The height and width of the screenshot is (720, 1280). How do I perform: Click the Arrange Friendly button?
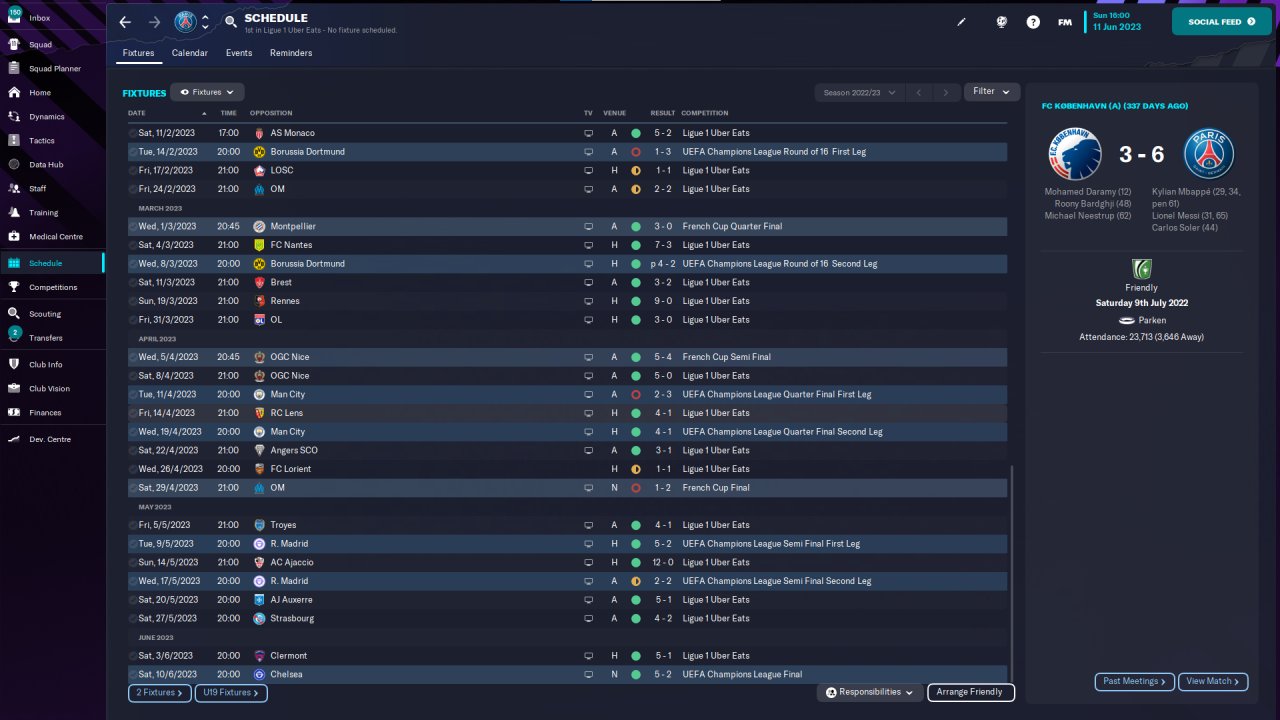(971, 692)
